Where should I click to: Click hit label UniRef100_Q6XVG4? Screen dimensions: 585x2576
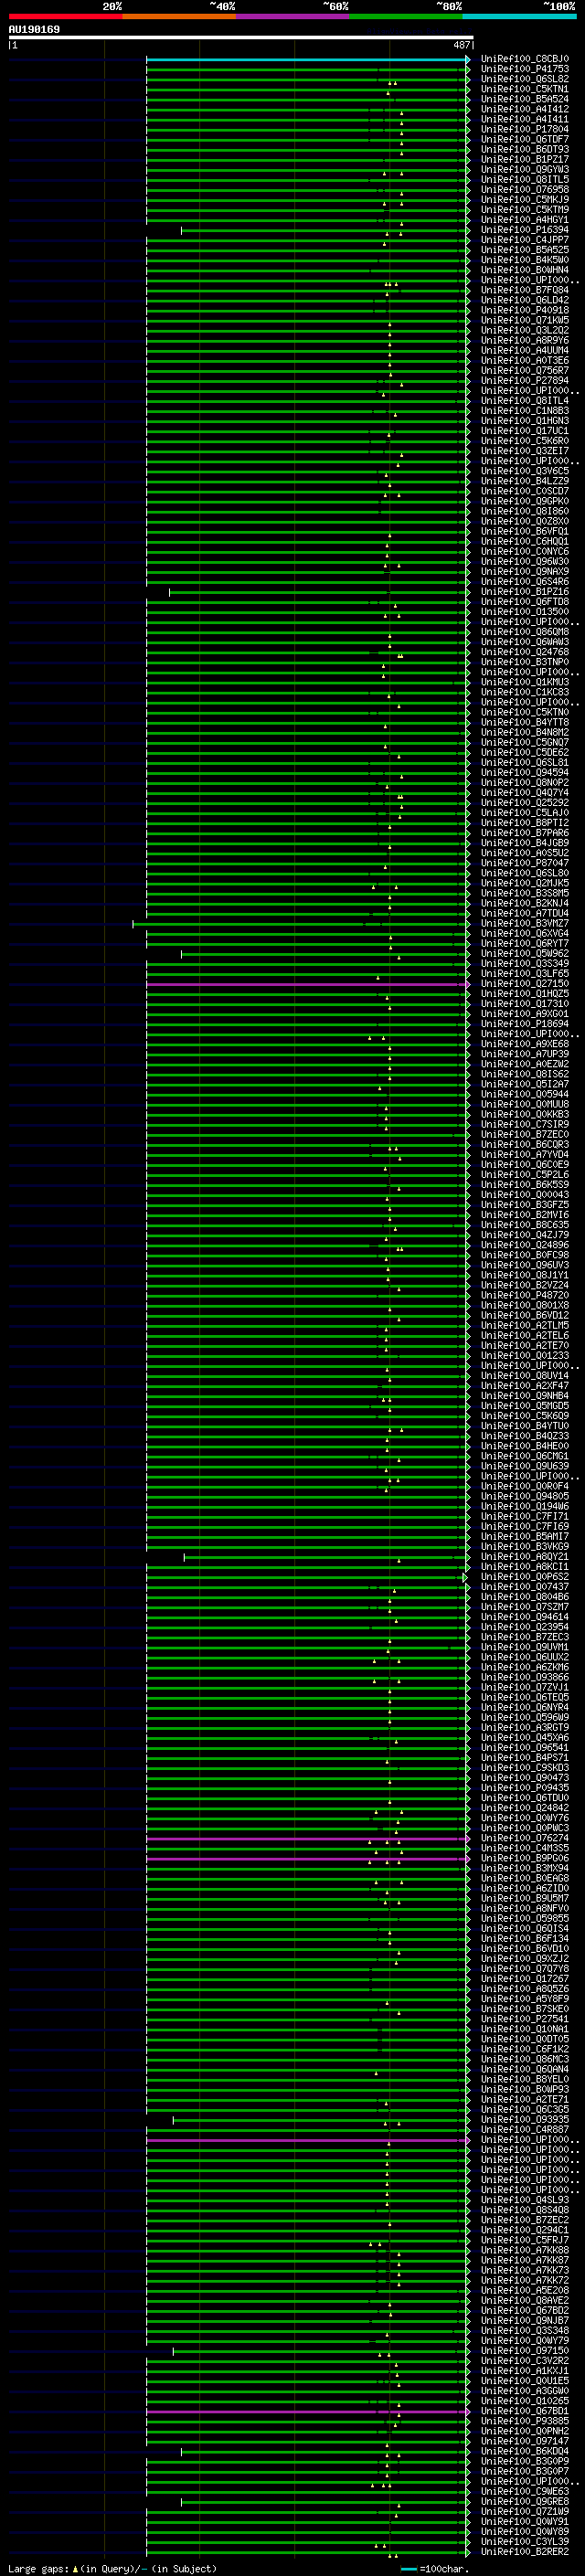click(525, 934)
